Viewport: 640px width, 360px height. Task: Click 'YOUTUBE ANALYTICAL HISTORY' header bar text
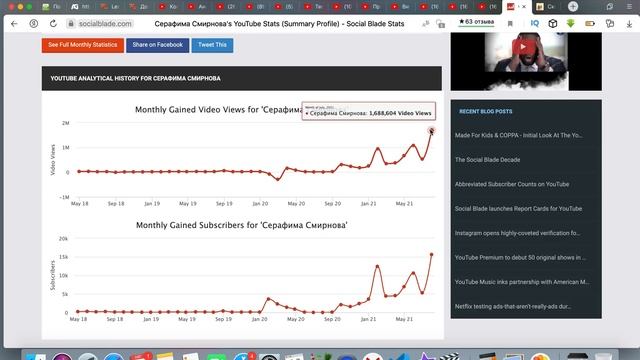136,78
